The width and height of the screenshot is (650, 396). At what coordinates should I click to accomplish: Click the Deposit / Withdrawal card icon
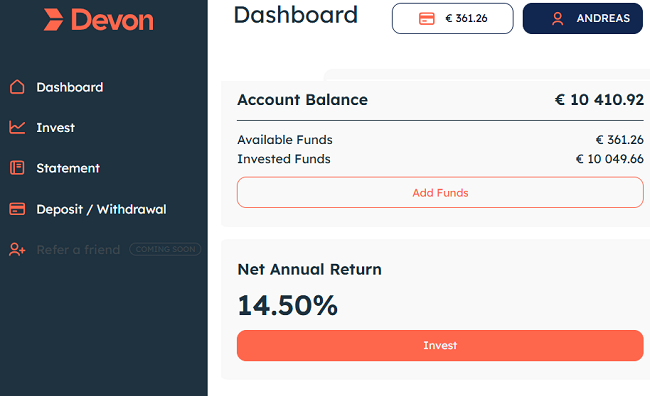(x=17, y=209)
